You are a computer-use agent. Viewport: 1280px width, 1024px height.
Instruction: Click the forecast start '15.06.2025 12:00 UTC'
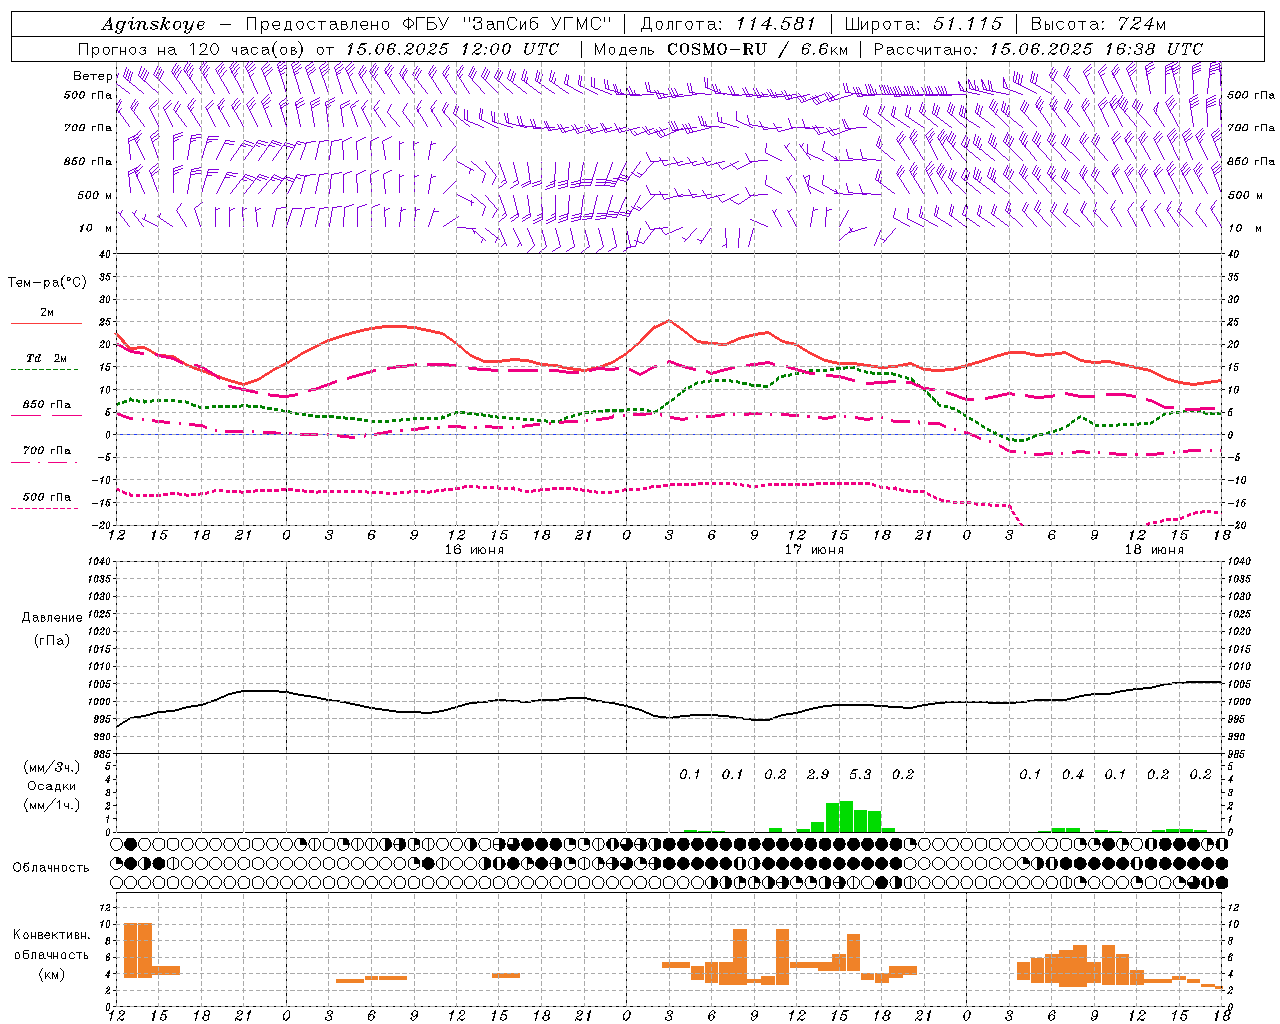(x=451, y=49)
